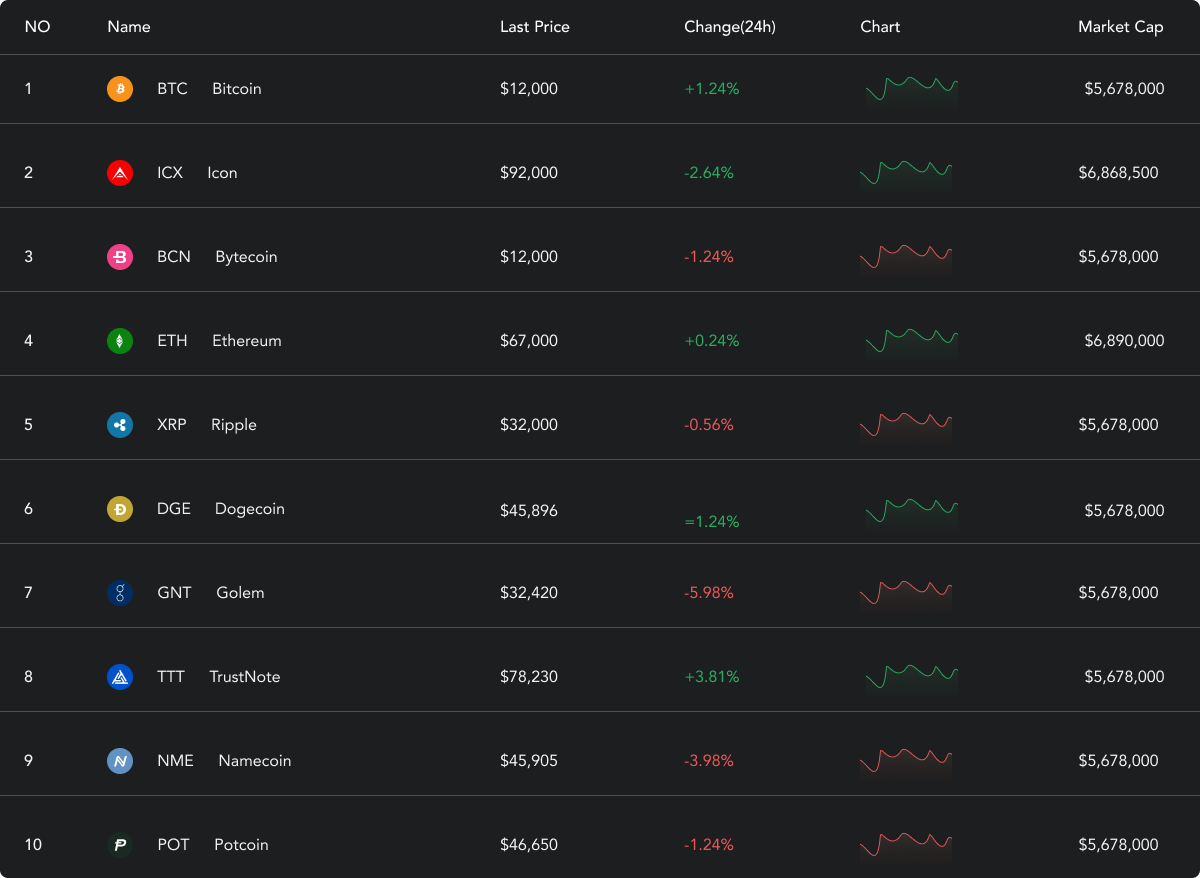Sort by the Change(24h) column header
The image size is (1200, 878).
(730, 27)
